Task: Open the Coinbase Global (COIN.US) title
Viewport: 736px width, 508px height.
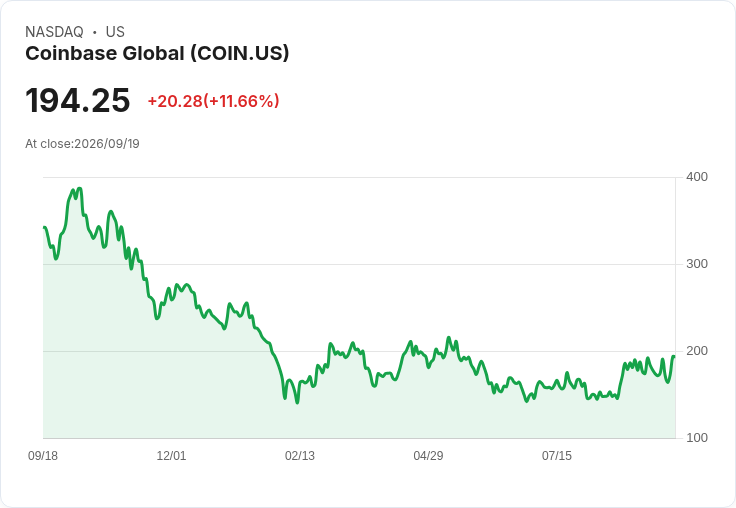Action: pyautogui.click(x=157, y=53)
